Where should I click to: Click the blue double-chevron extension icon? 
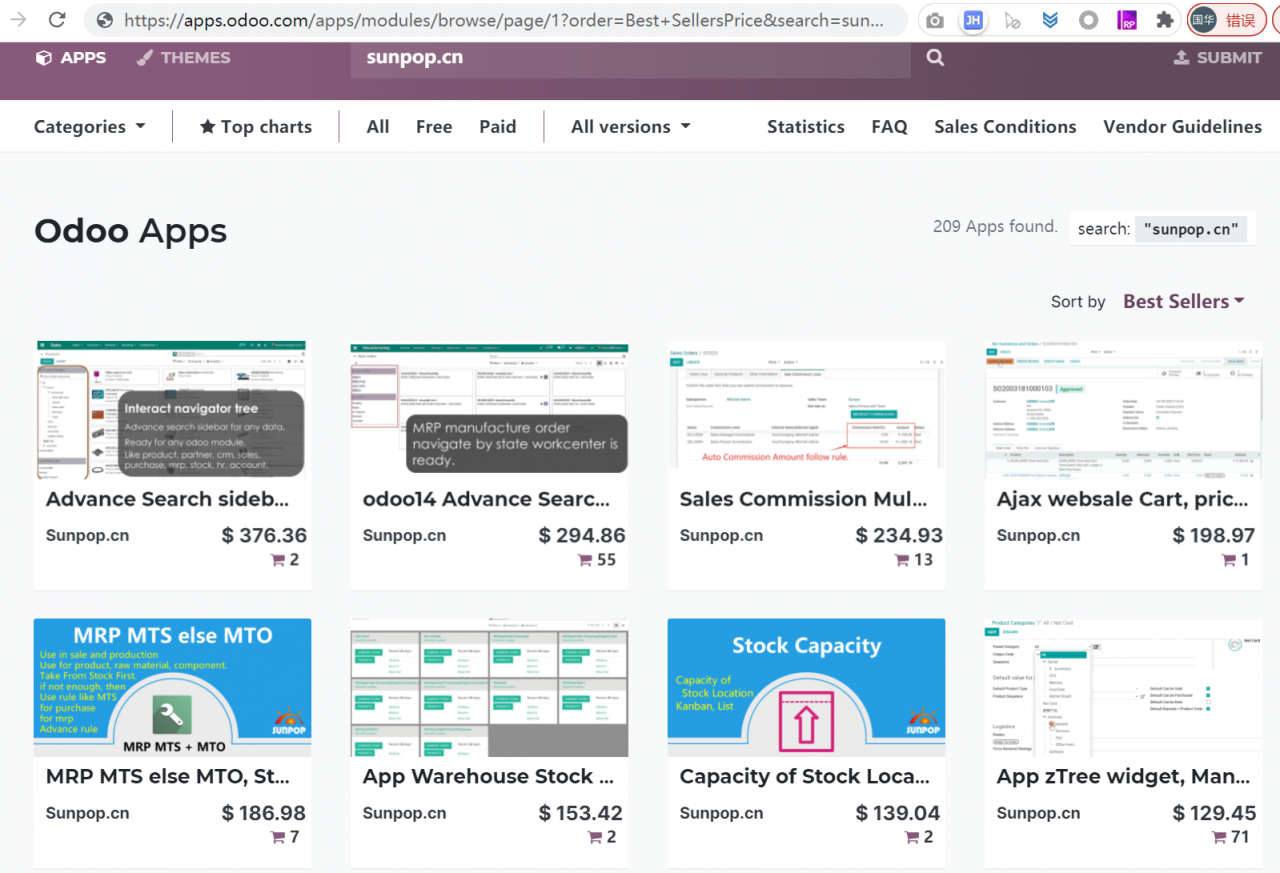(x=1050, y=20)
